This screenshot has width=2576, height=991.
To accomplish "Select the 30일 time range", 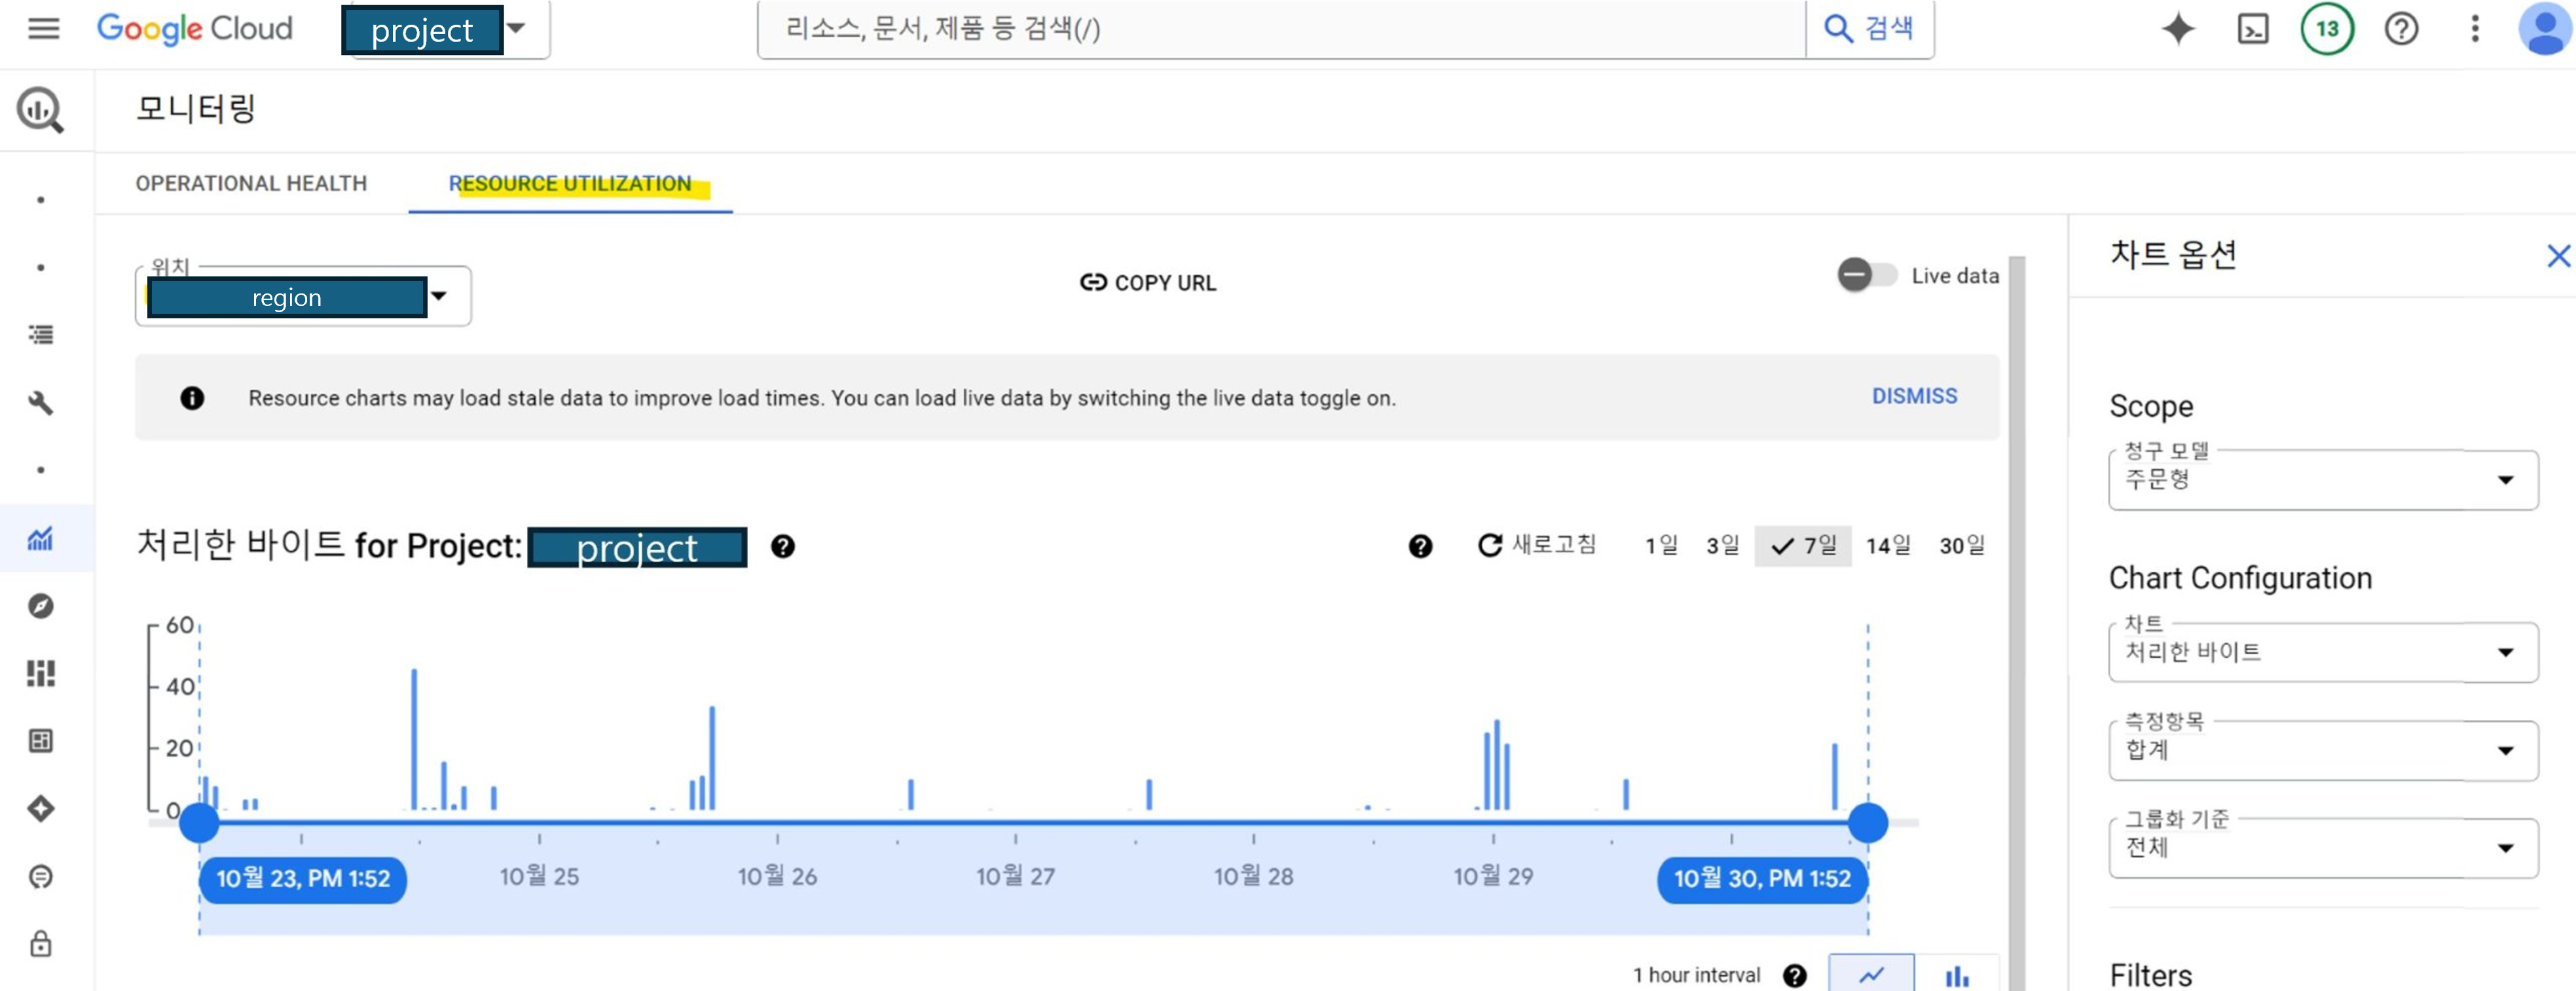I will tap(1962, 545).
